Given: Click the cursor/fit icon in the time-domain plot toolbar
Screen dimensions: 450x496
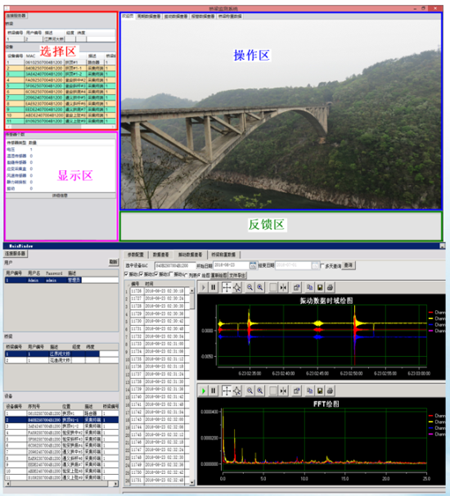Looking at the screenshot, I should pyautogui.click(x=283, y=287).
